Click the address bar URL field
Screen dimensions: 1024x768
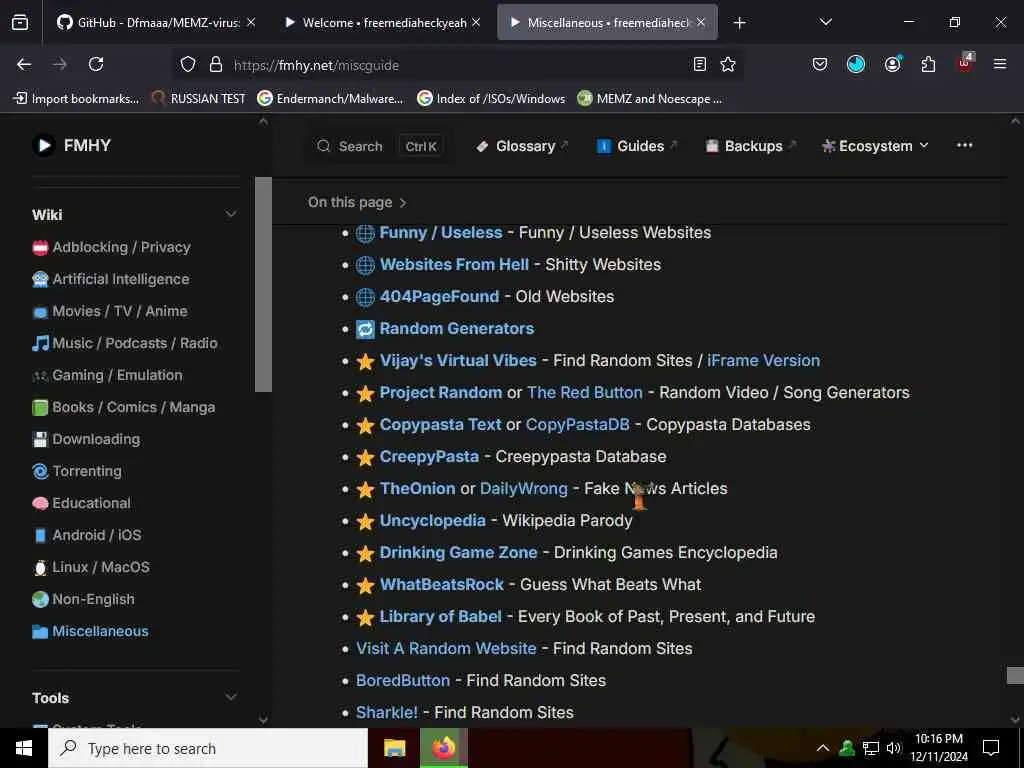click(x=457, y=65)
